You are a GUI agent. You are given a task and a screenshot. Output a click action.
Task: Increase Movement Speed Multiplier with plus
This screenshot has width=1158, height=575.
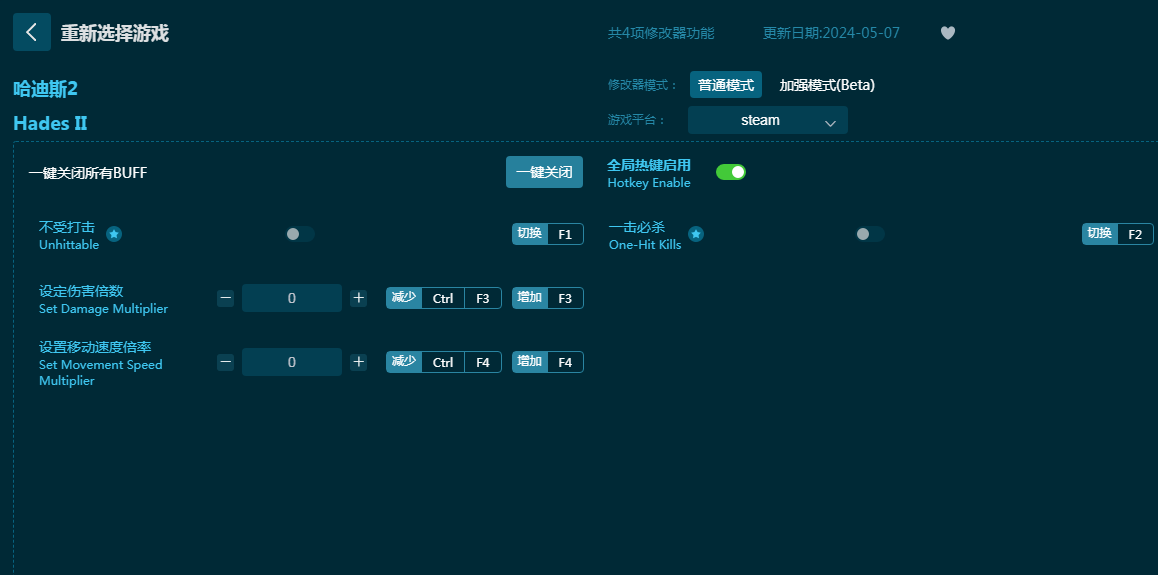358,362
